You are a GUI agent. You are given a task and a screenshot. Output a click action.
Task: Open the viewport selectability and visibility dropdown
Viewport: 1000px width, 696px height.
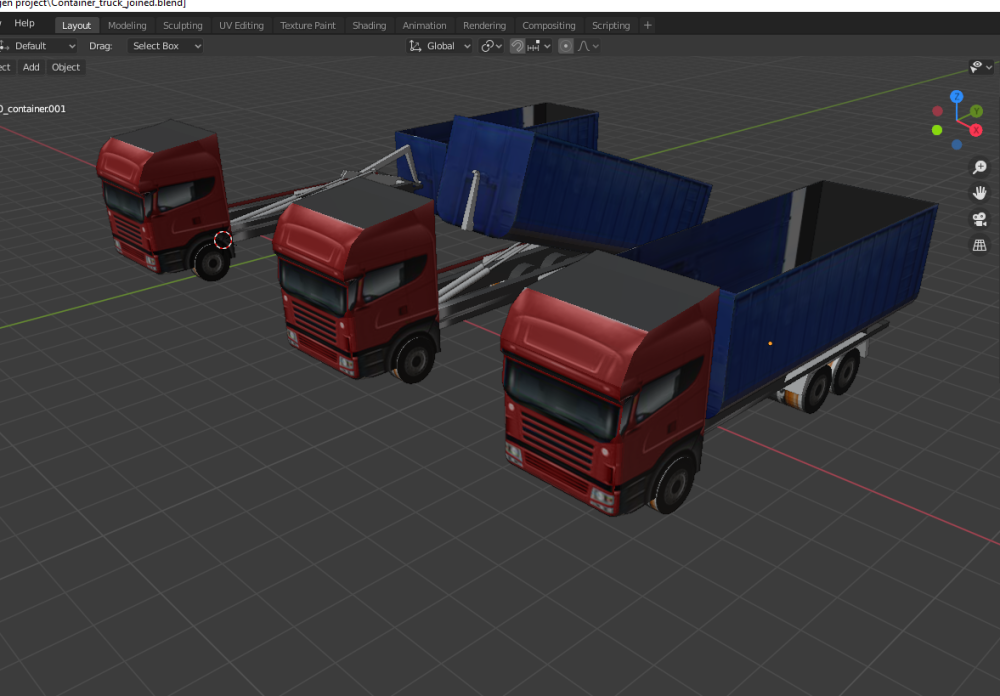(980, 67)
